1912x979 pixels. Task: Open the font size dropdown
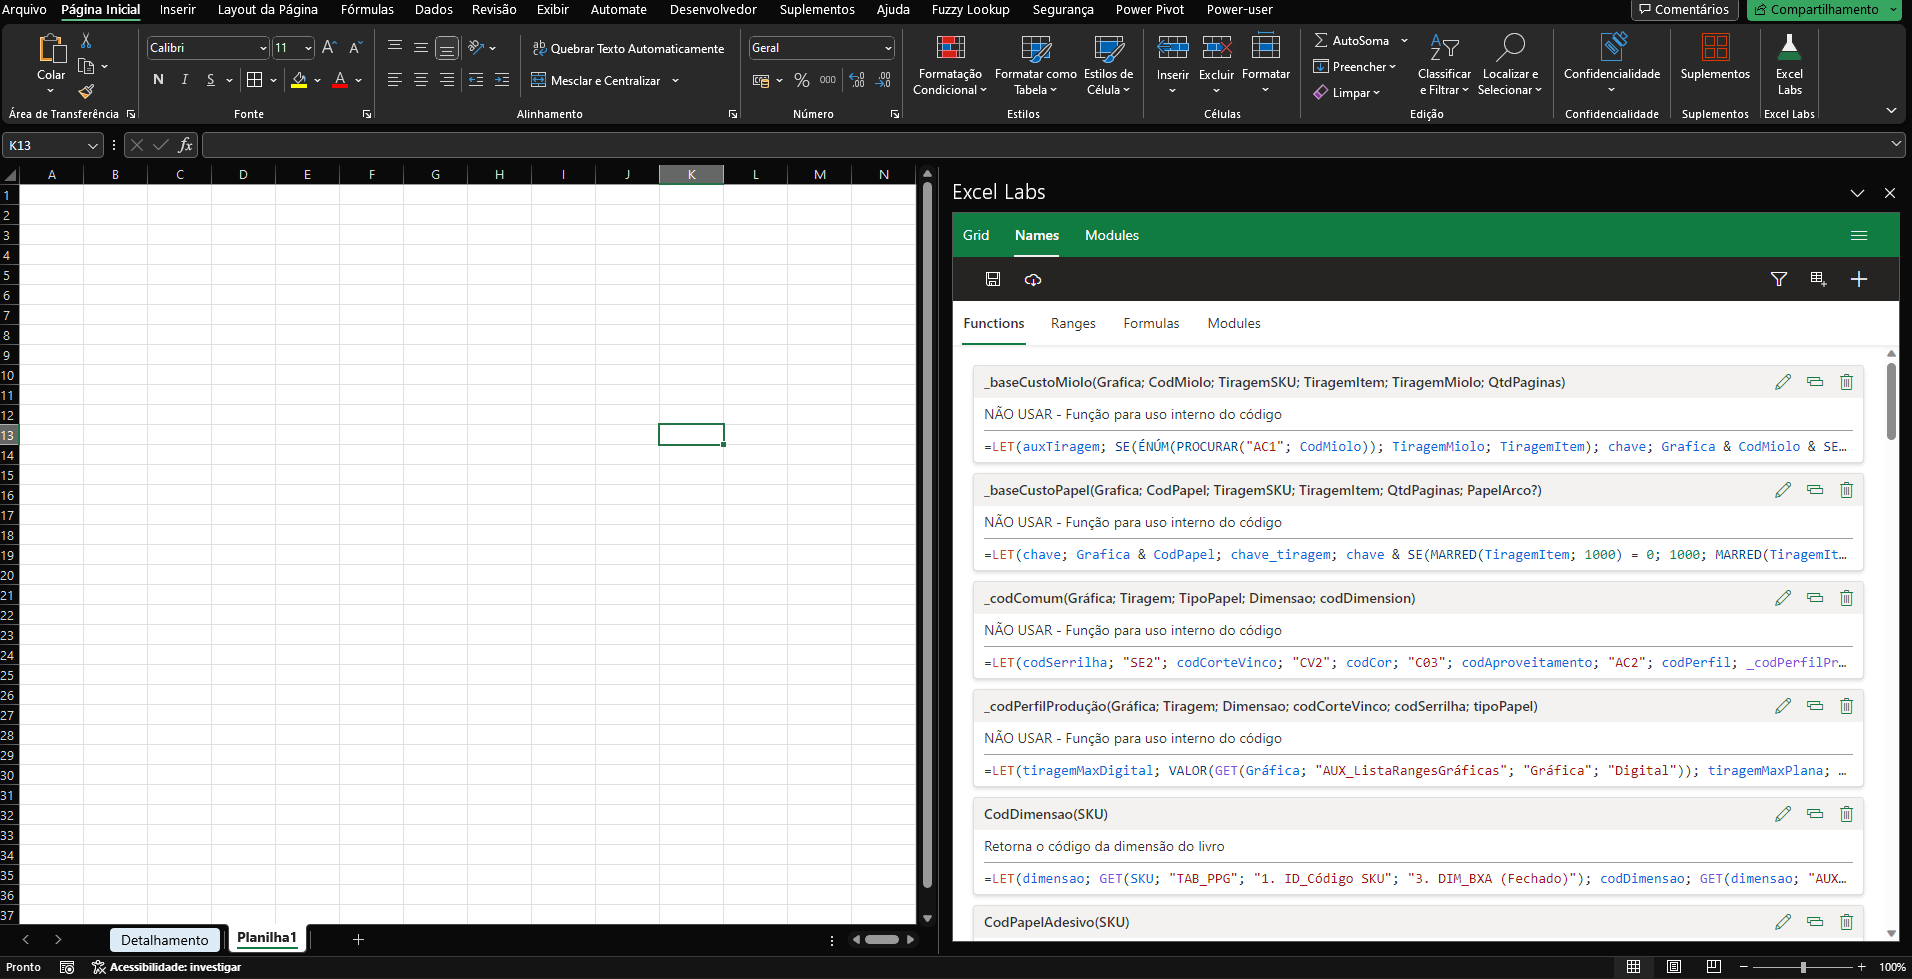(308, 48)
